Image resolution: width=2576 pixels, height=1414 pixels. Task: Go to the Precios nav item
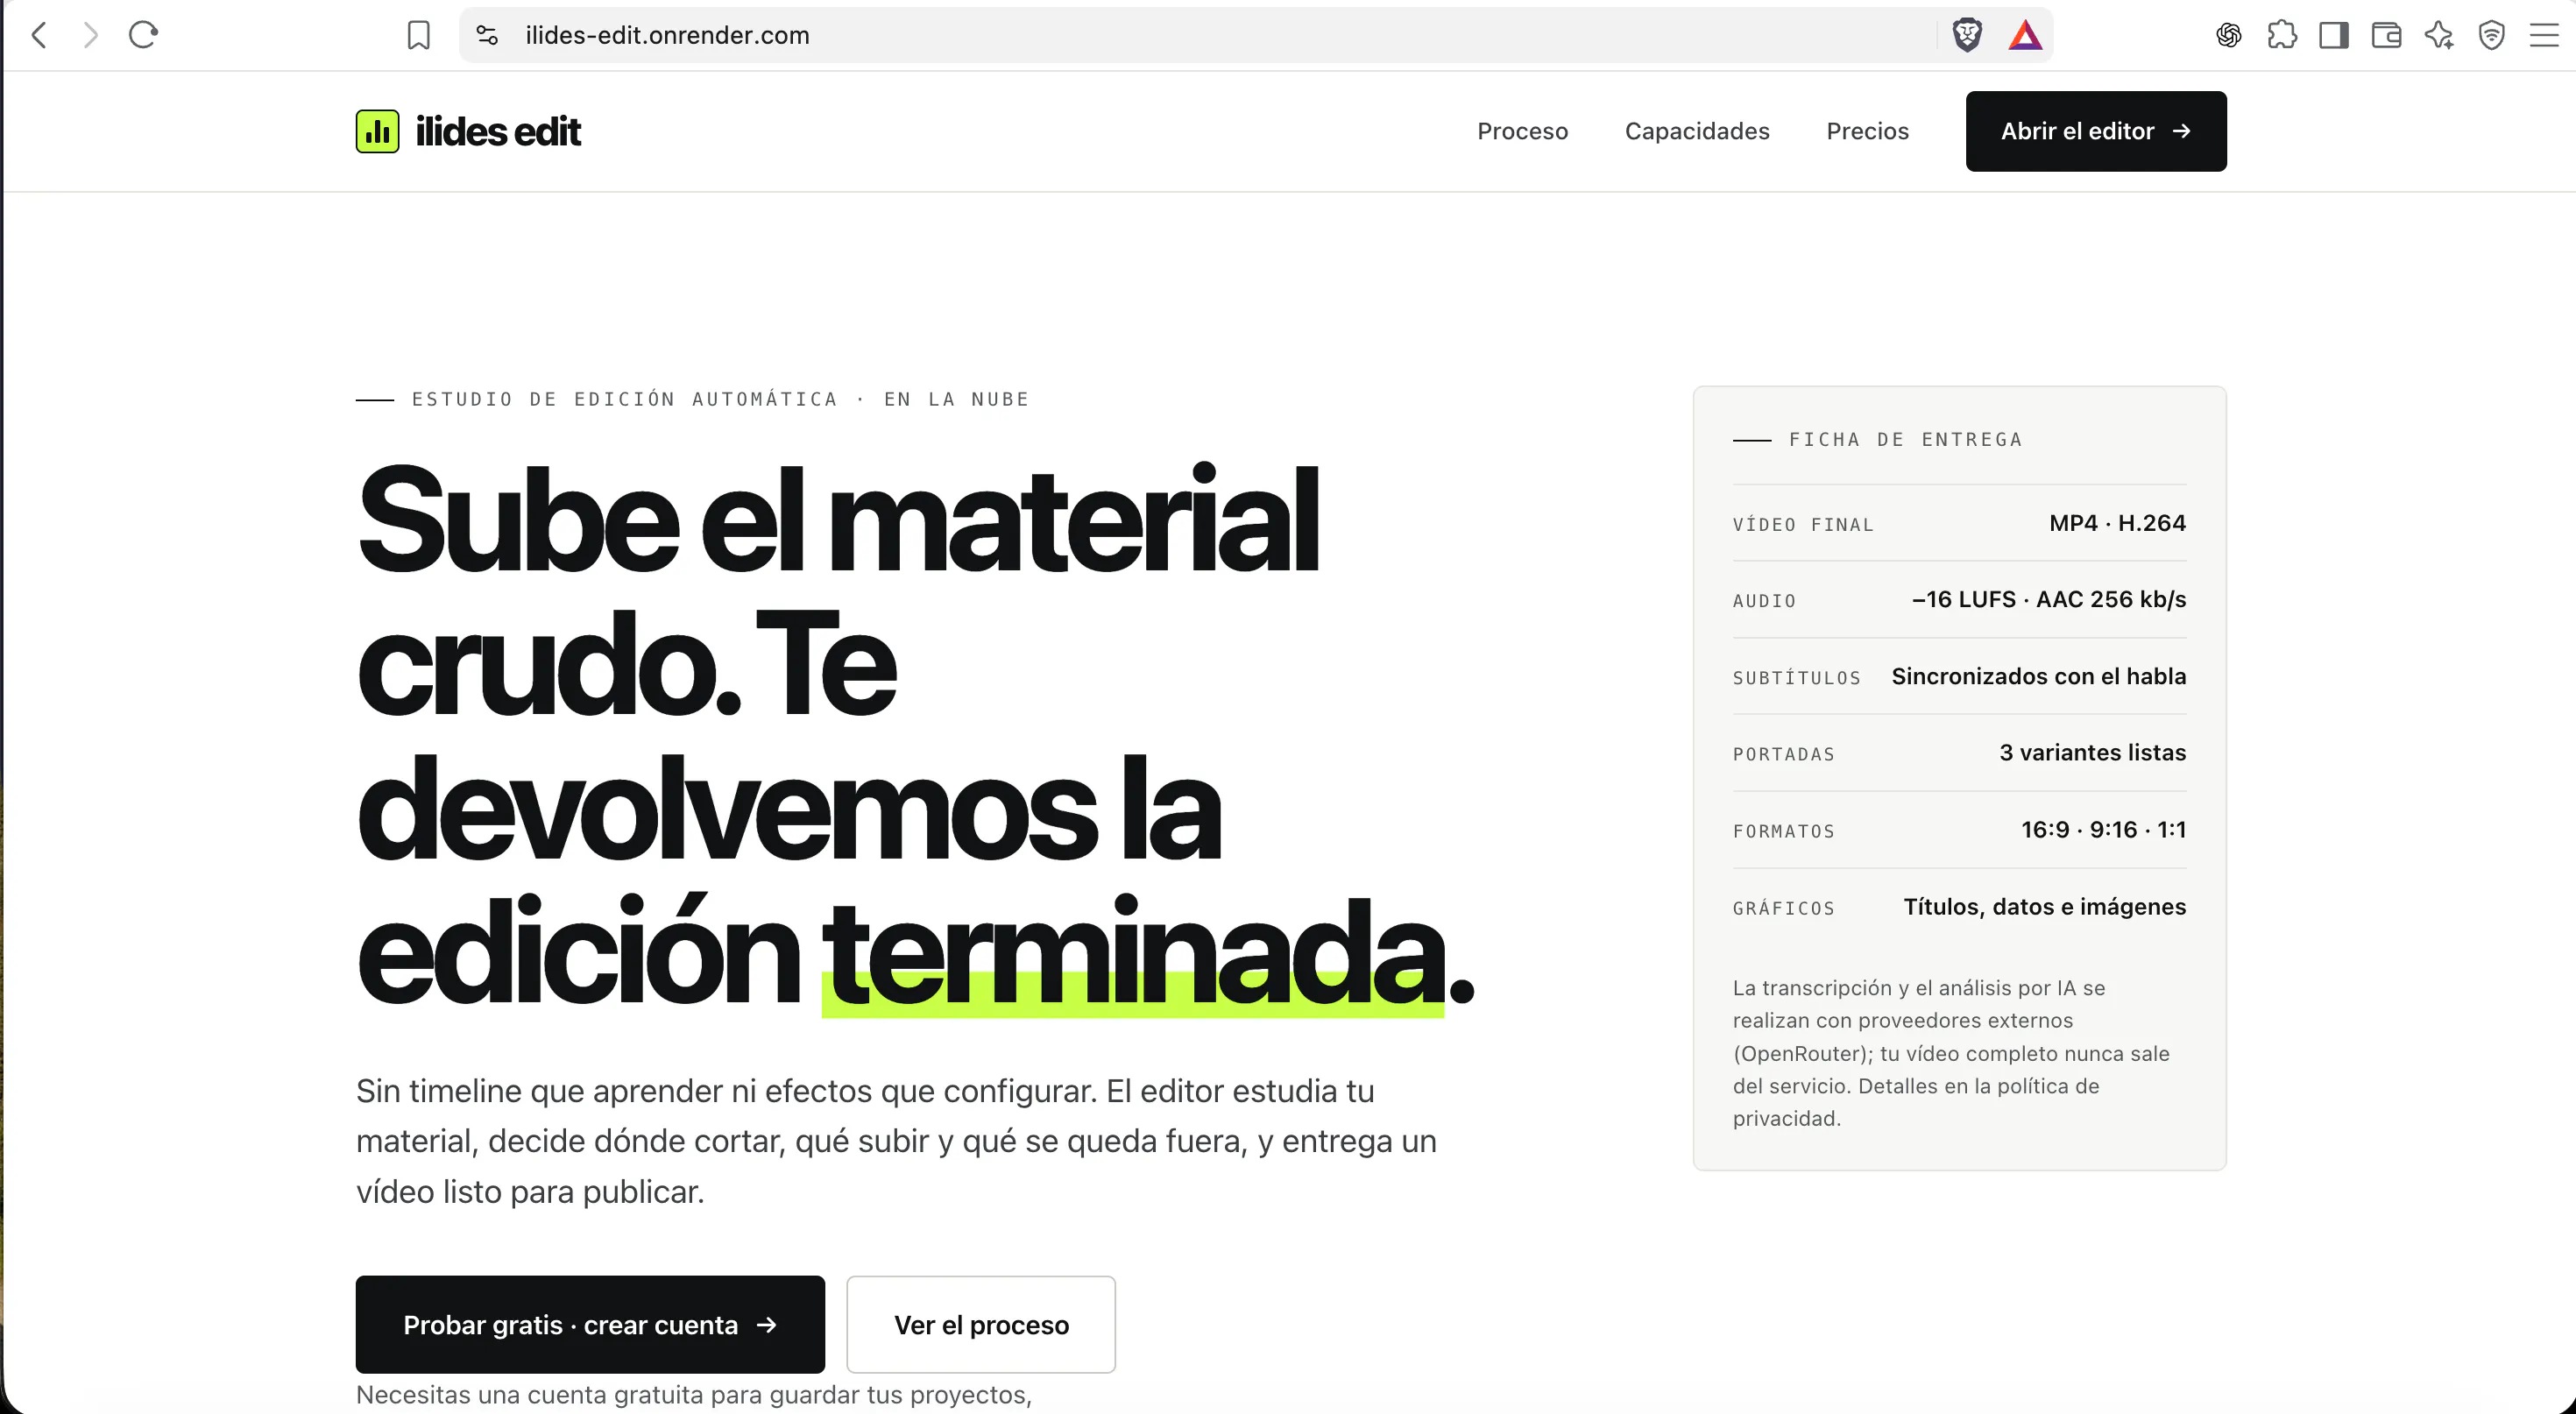click(x=1867, y=131)
